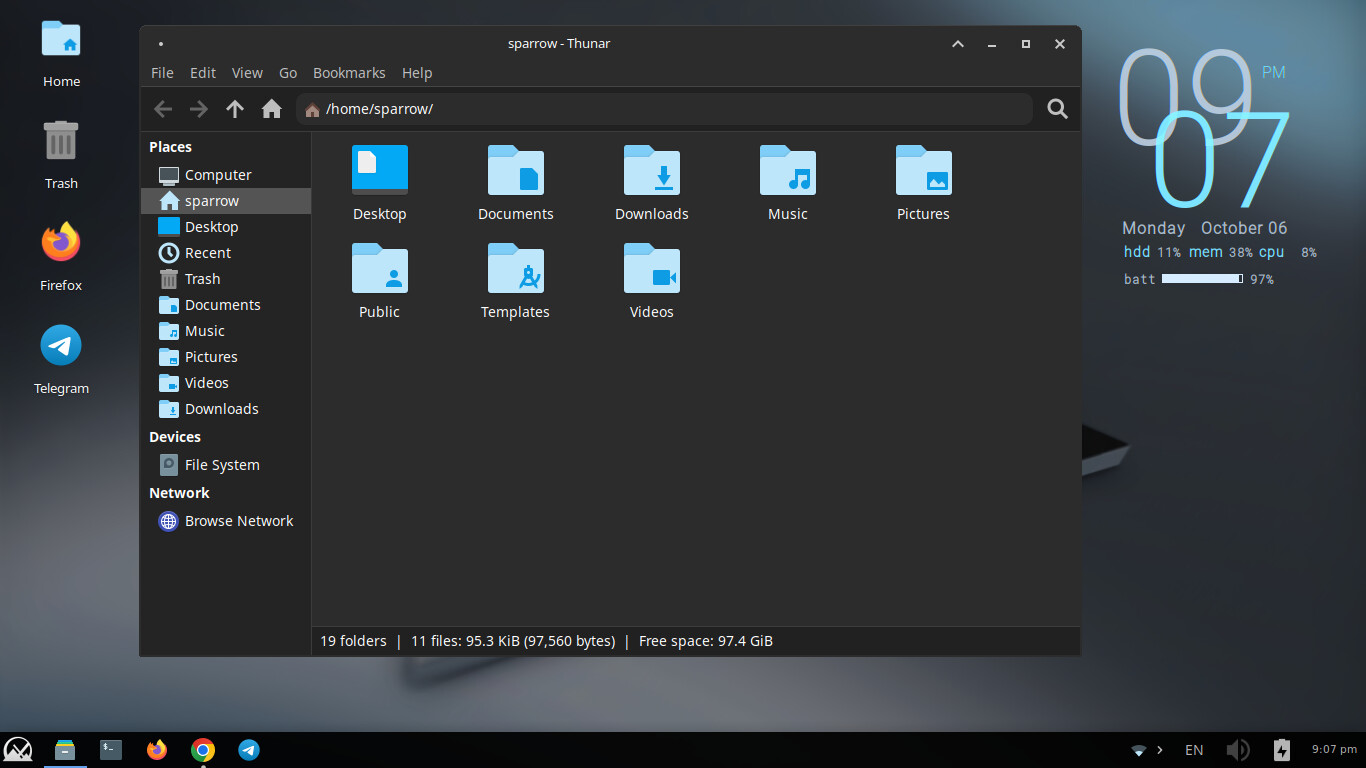Select the Public folder icon

click(x=380, y=269)
